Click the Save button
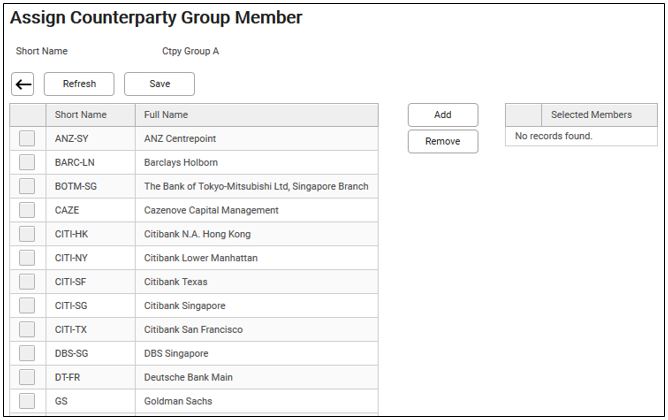 (159, 84)
